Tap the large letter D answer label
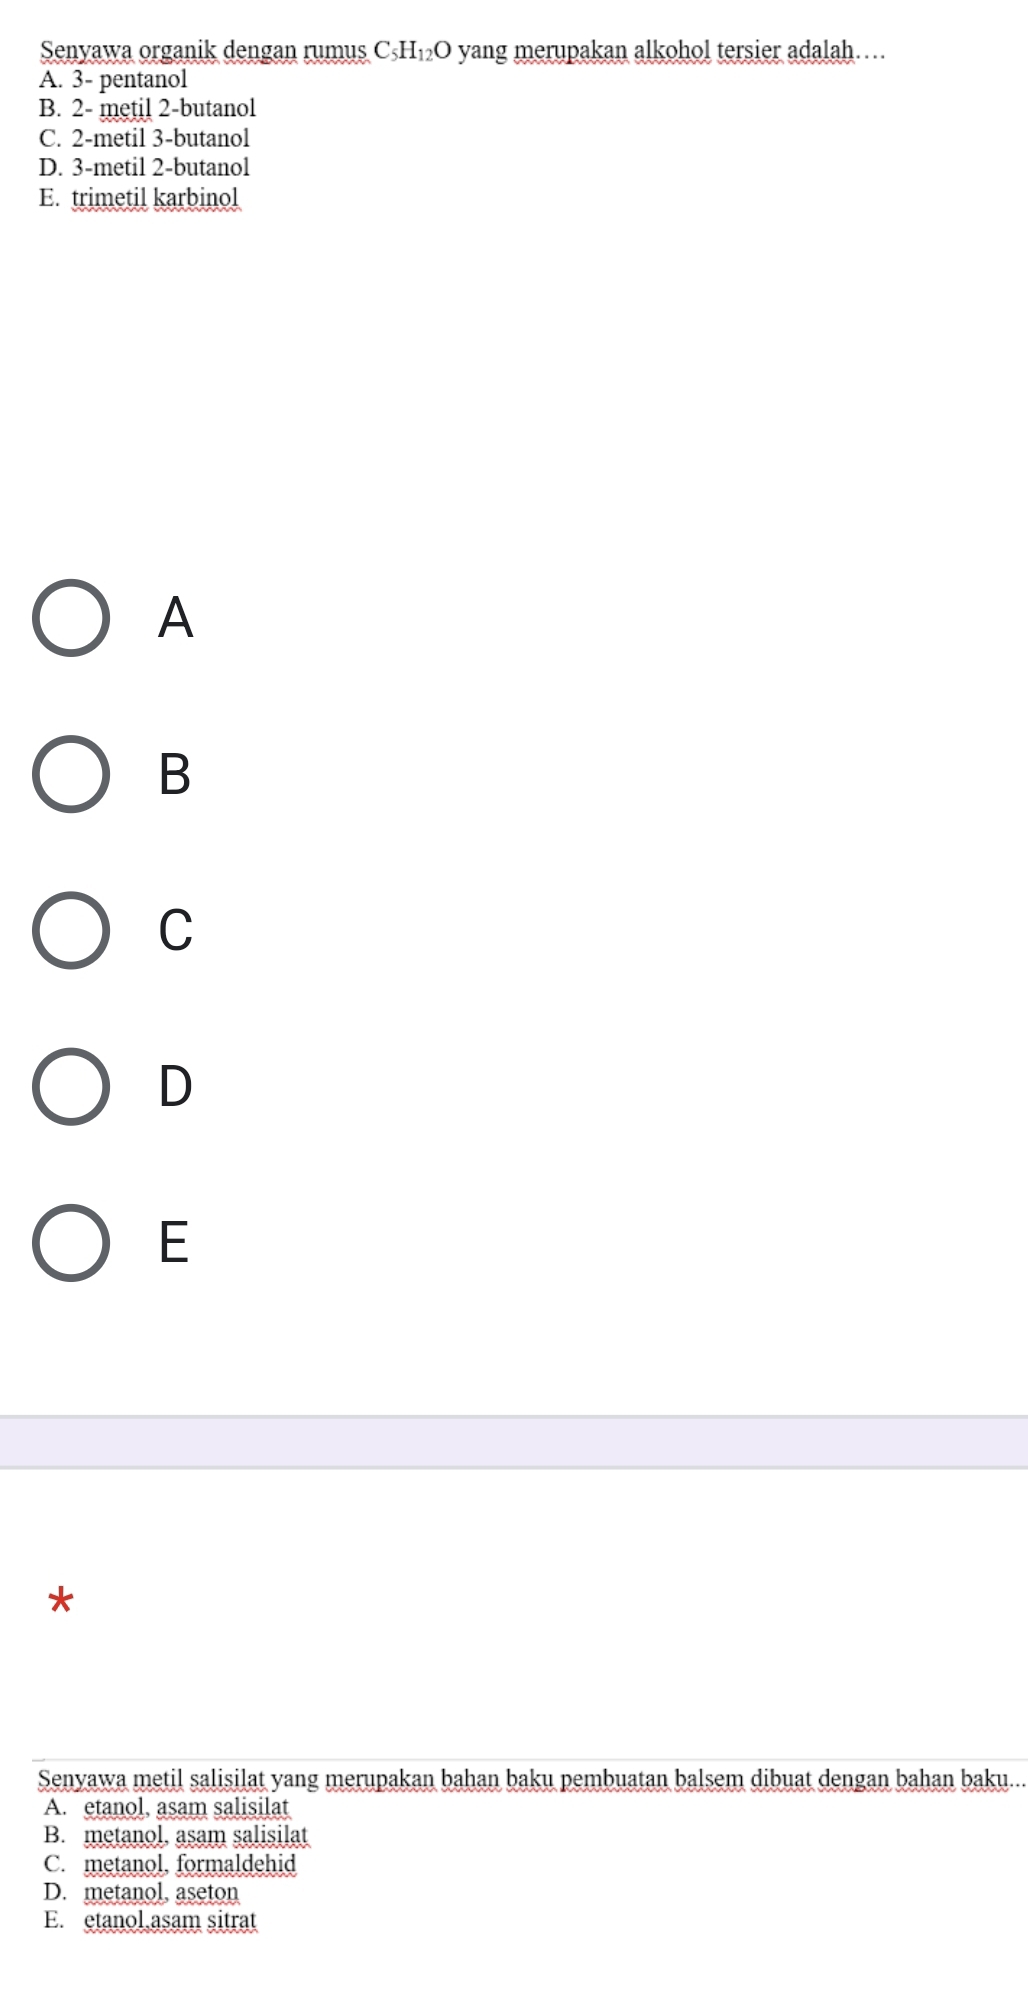The width and height of the screenshot is (1028, 1990). (x=175, y=1086)
